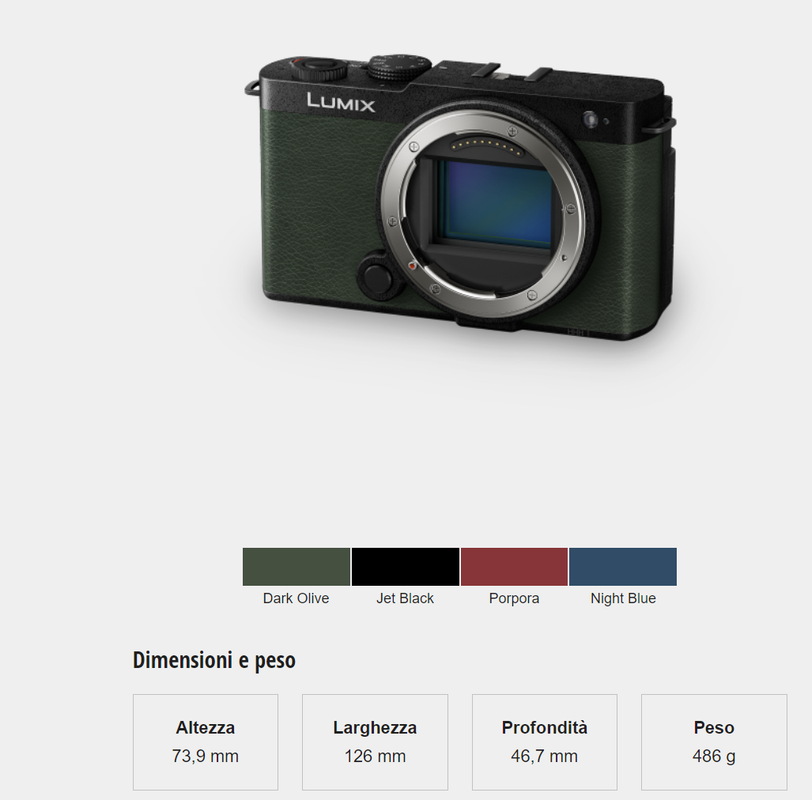Select the Dark Olive color swatch

click(296, 566)
